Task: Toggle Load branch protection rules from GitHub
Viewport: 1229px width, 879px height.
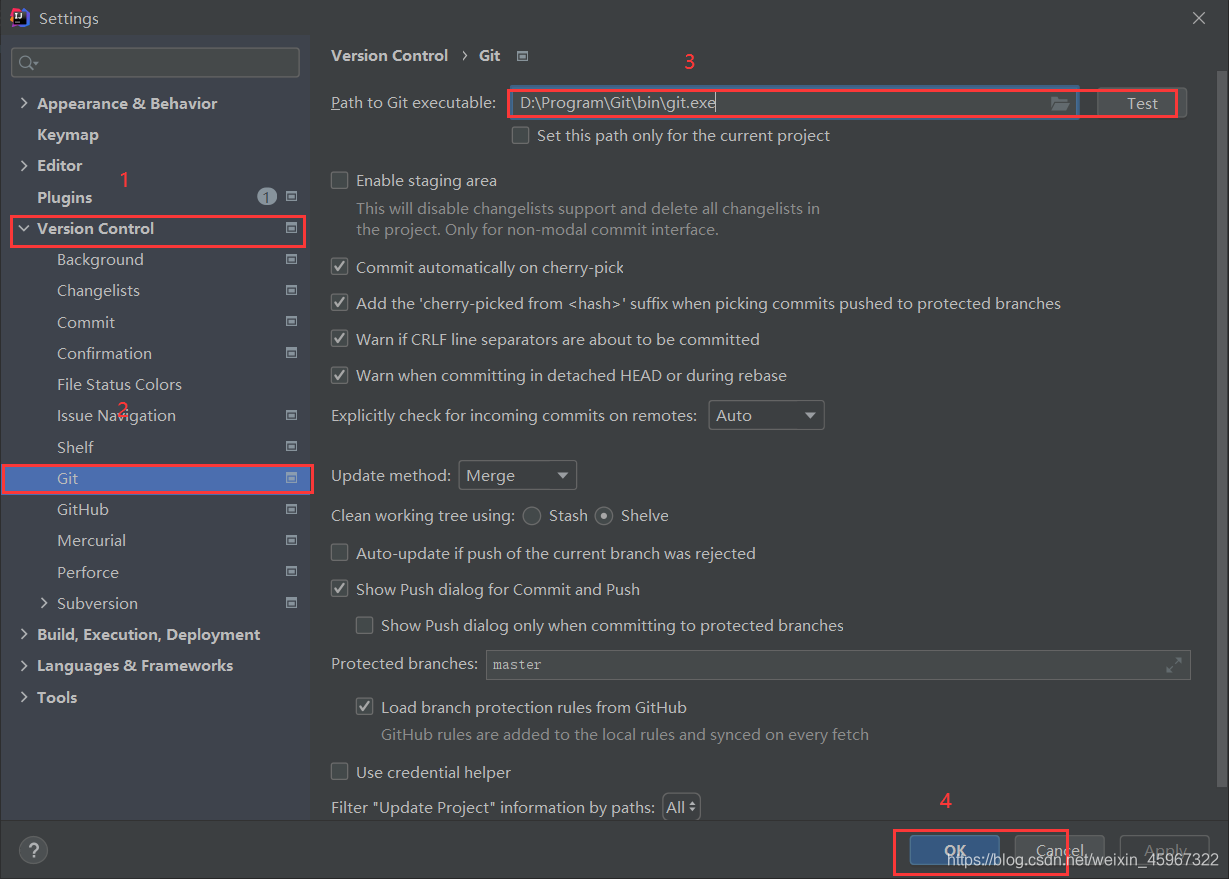Action: point(365,707)
